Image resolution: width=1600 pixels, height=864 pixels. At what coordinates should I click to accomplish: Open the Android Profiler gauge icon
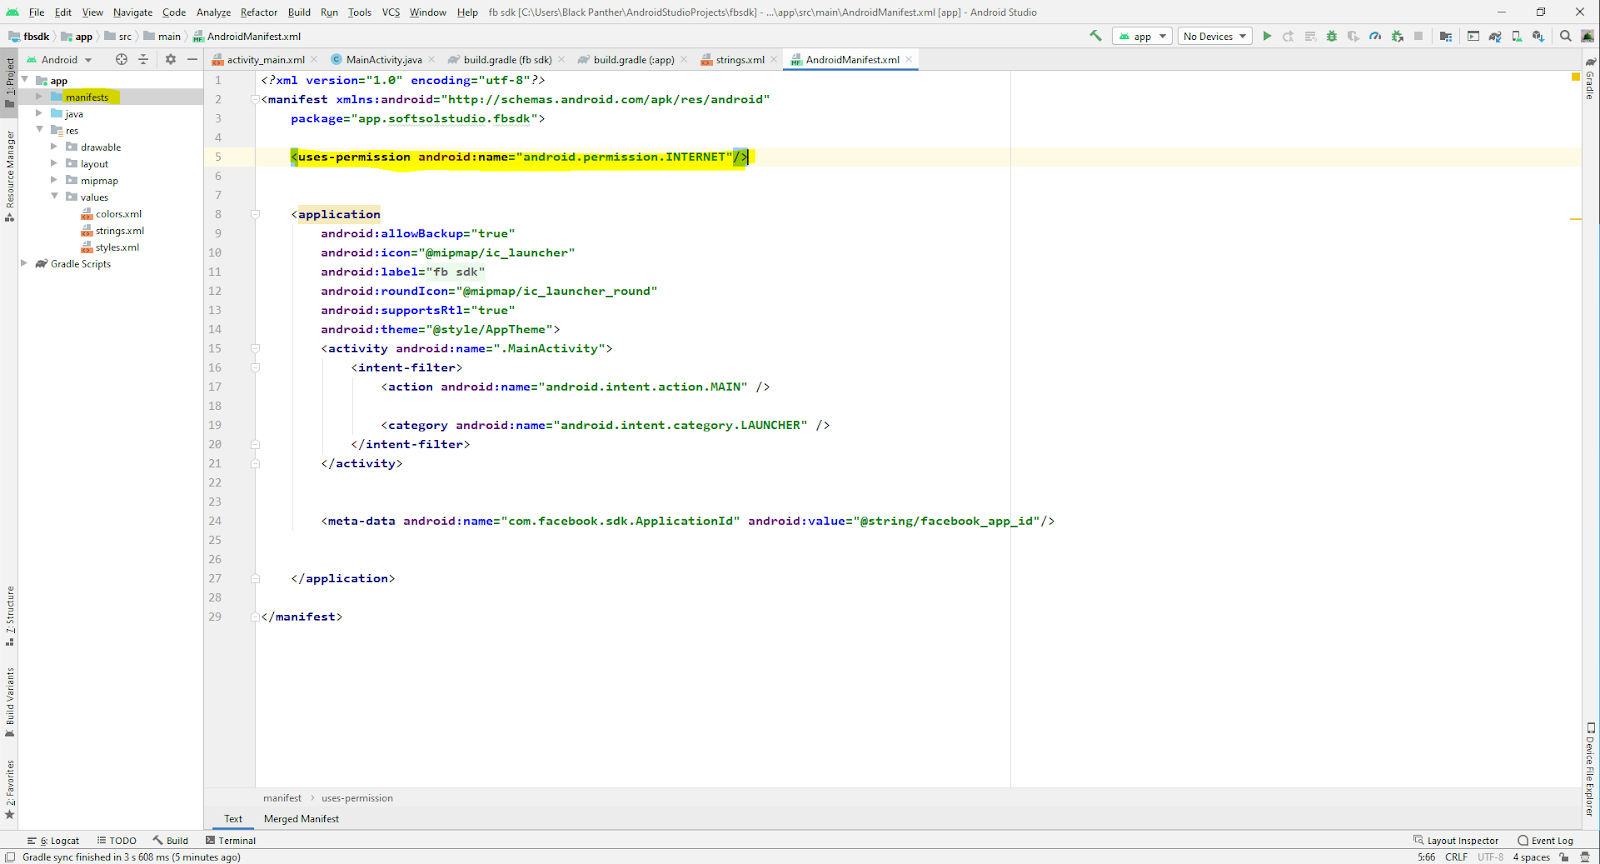(1375, 36)
